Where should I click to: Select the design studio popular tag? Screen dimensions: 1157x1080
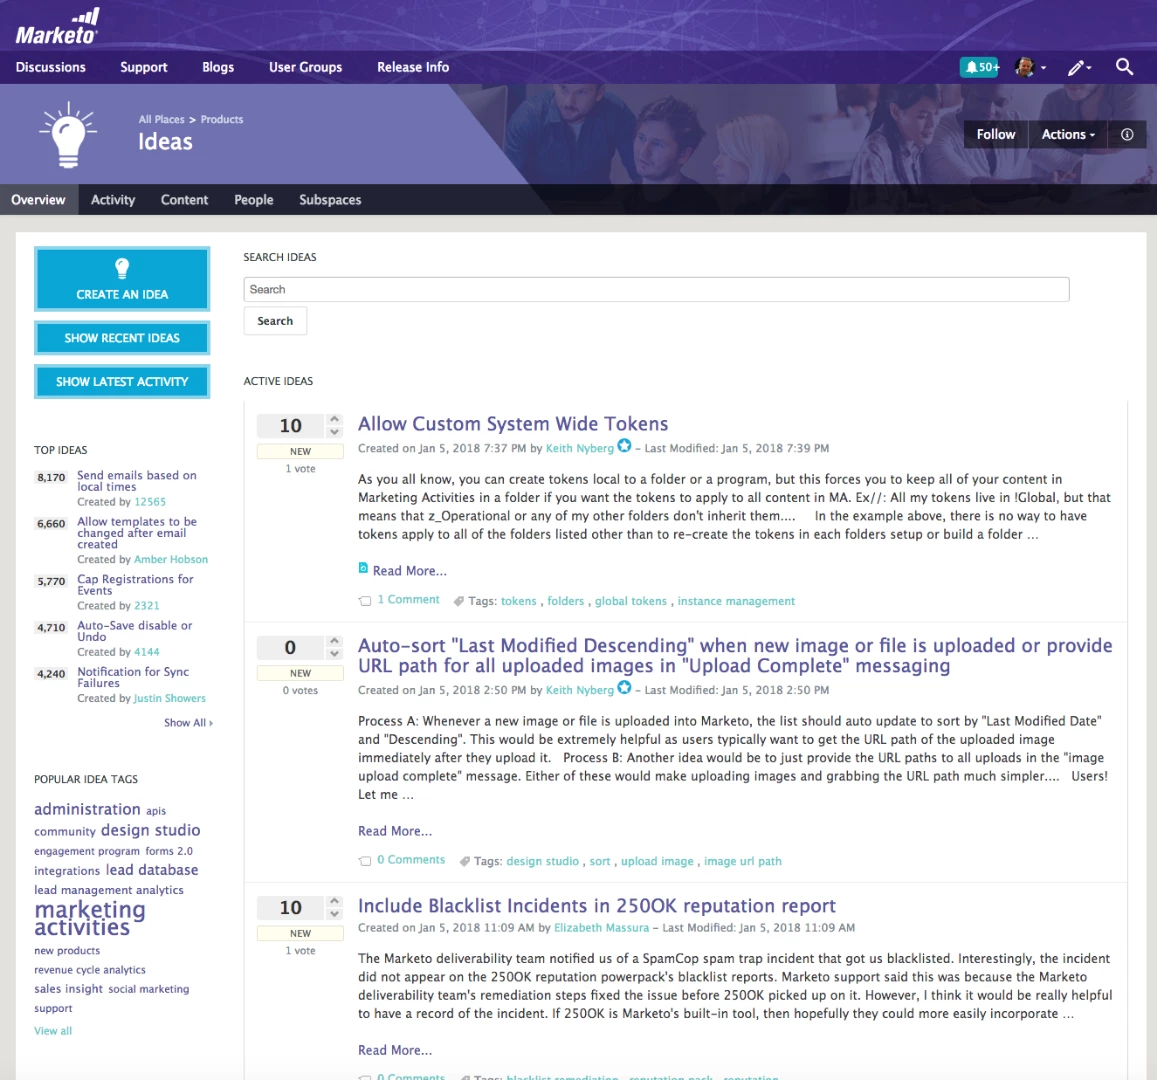click(x=151, y=830)
